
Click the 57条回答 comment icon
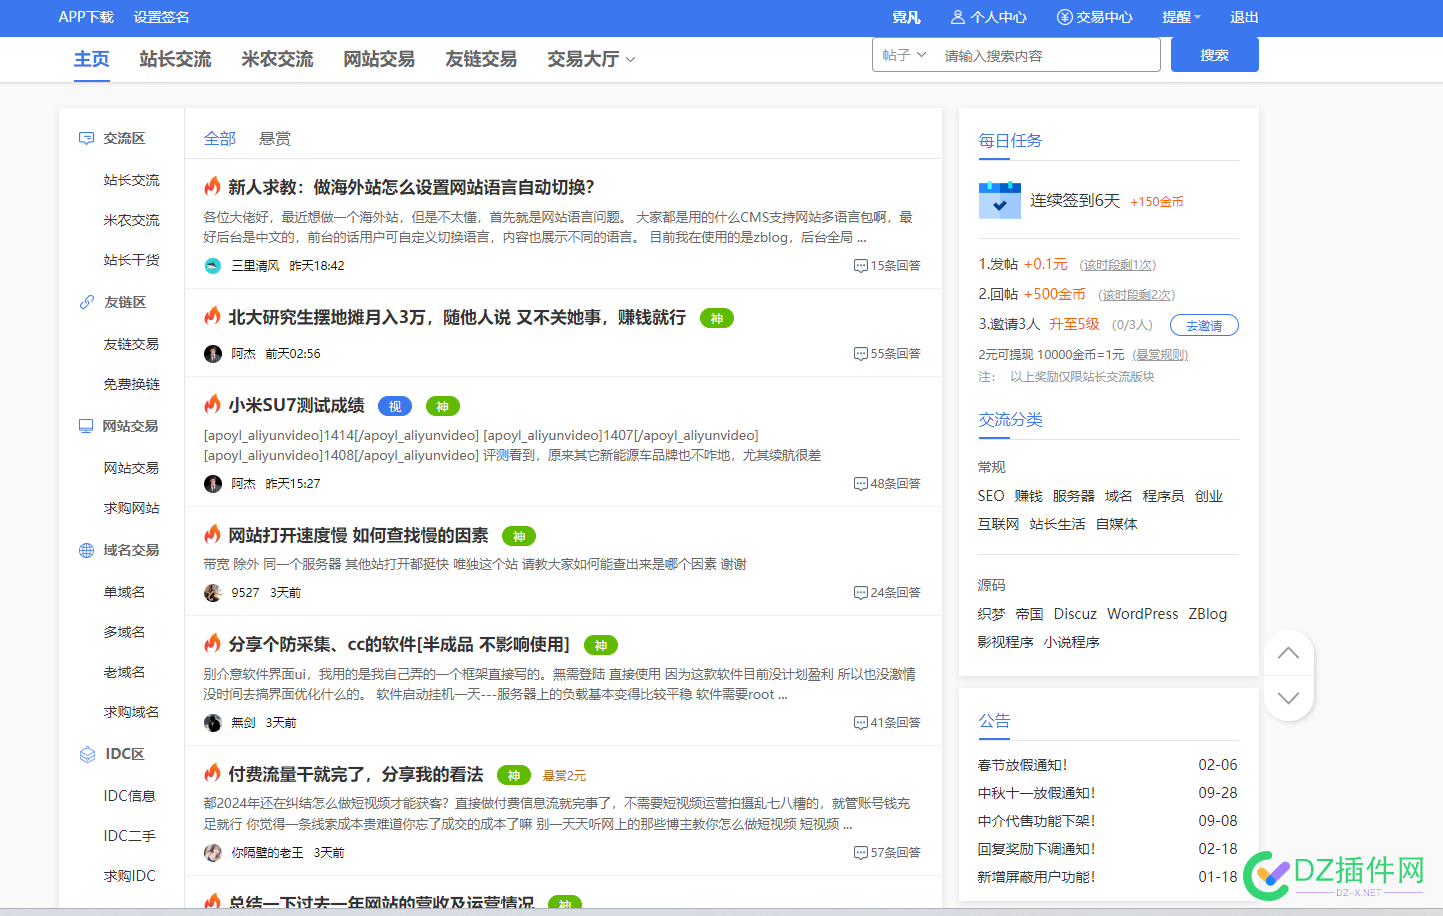coord(860,853)
